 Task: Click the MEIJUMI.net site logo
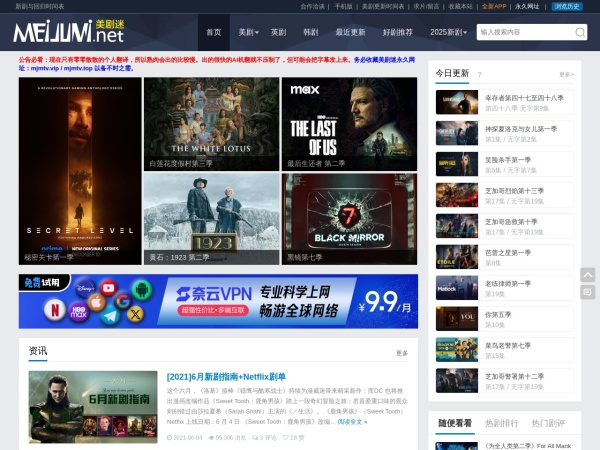[x=69, y=31]
